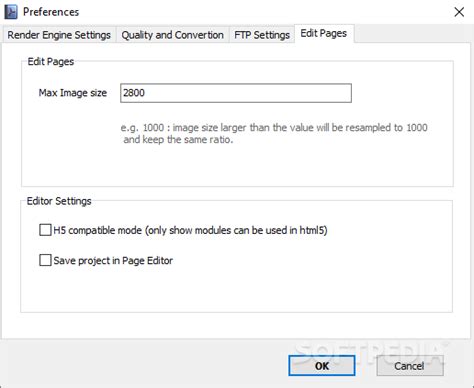Viewport: 474px width, 388px height.
Task: Click the 'Max Image size' label
Action: point(73,93)
